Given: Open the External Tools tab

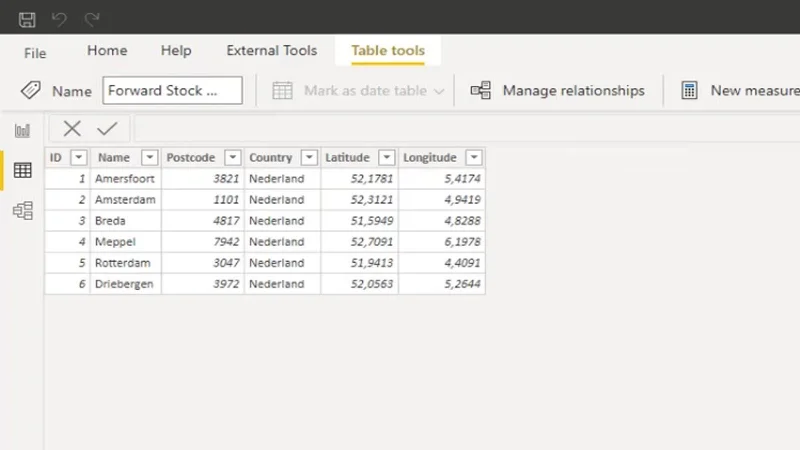Looking at the screenshot, I should (271, 51).
